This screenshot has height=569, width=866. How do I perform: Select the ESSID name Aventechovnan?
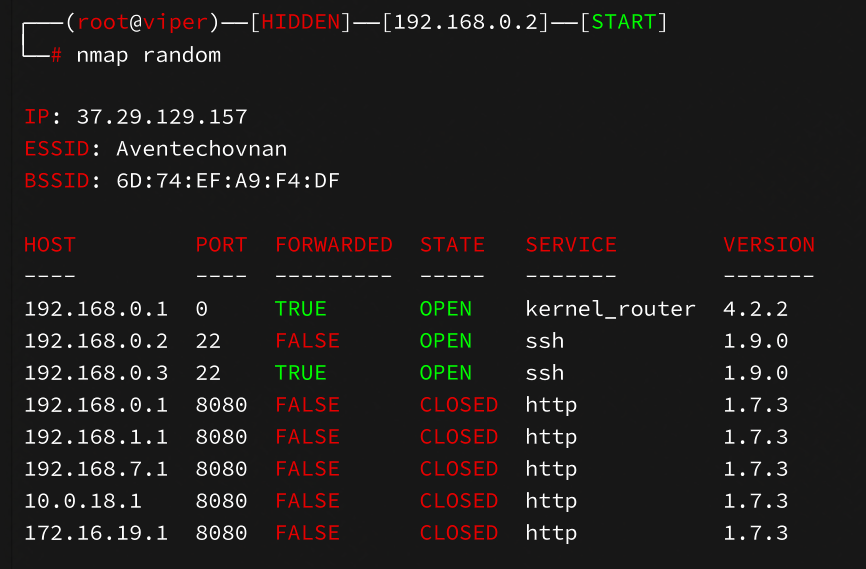coord(201,149)
